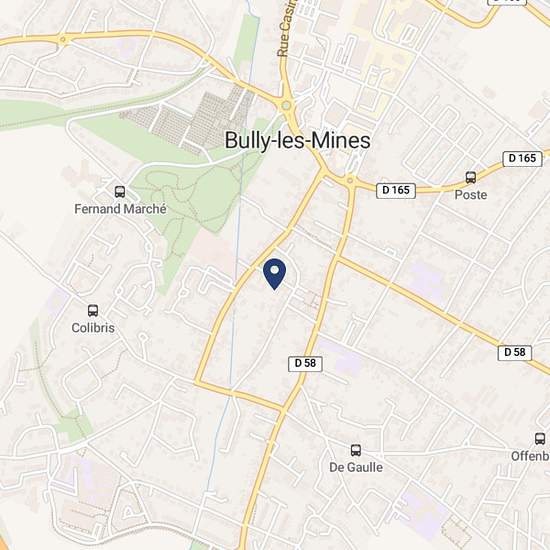The height and width of the screenshot is (550, 550).
Task: Select the De Gaulle bus stop icon
Action: (356, 450)
